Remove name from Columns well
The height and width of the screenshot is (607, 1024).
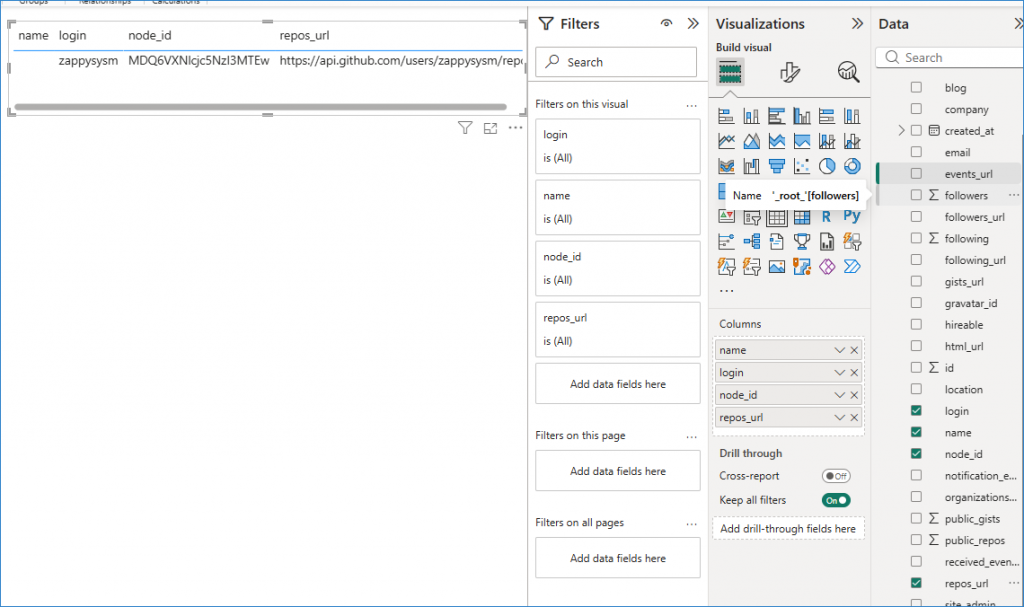854,350
